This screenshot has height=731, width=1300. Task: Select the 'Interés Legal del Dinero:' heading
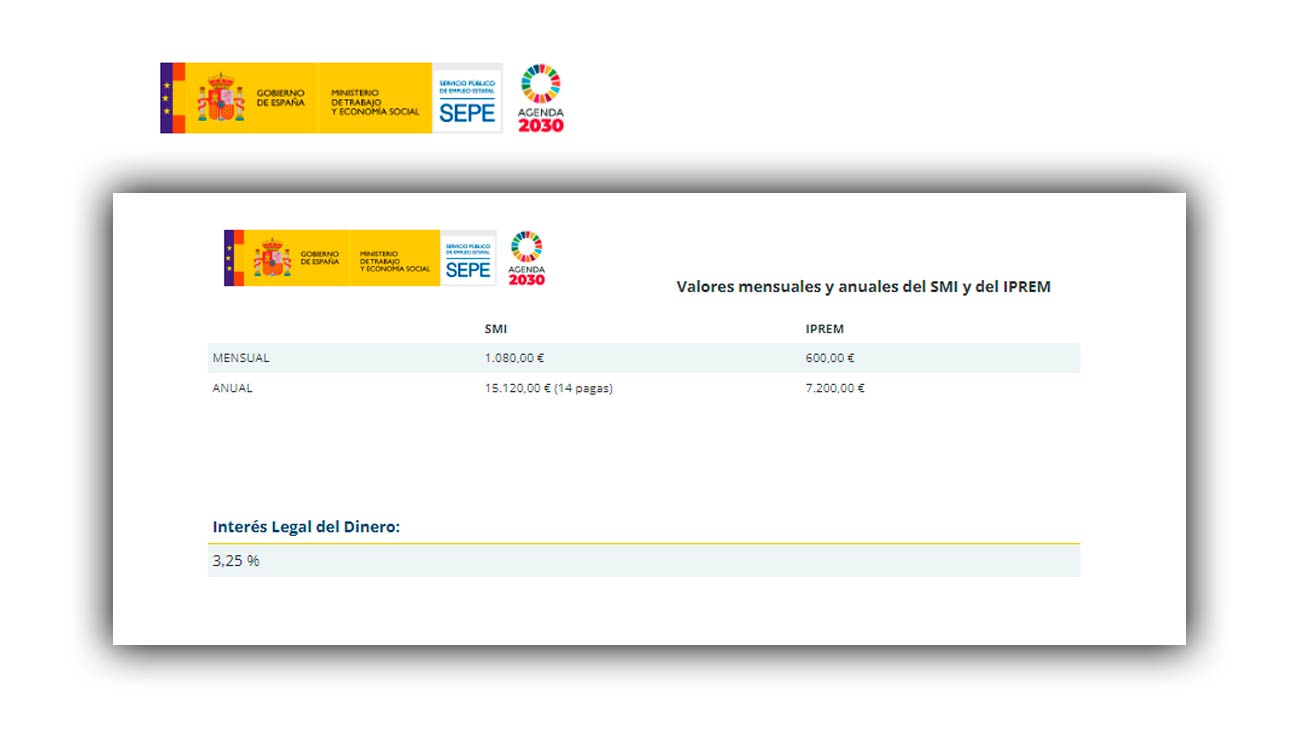coord(306,527)
